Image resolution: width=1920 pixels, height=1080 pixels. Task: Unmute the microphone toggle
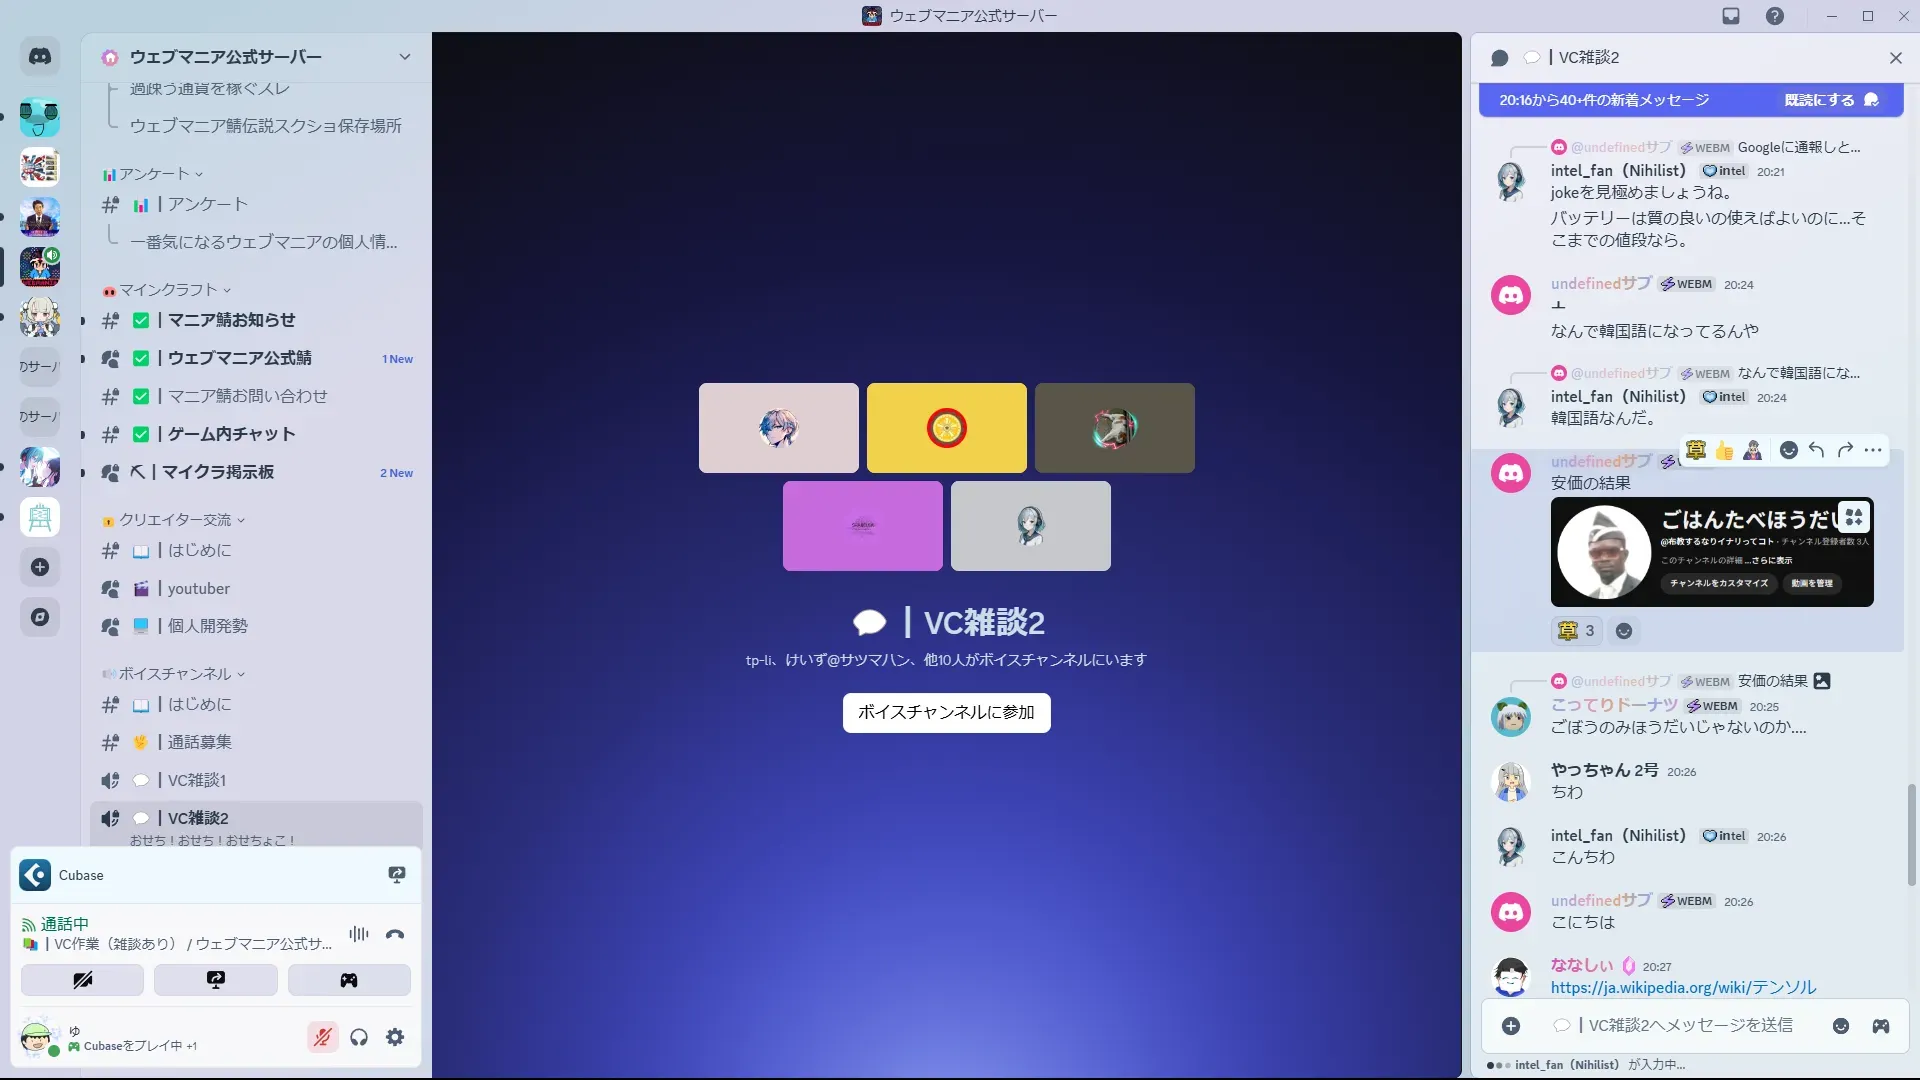click(322, 1037)
